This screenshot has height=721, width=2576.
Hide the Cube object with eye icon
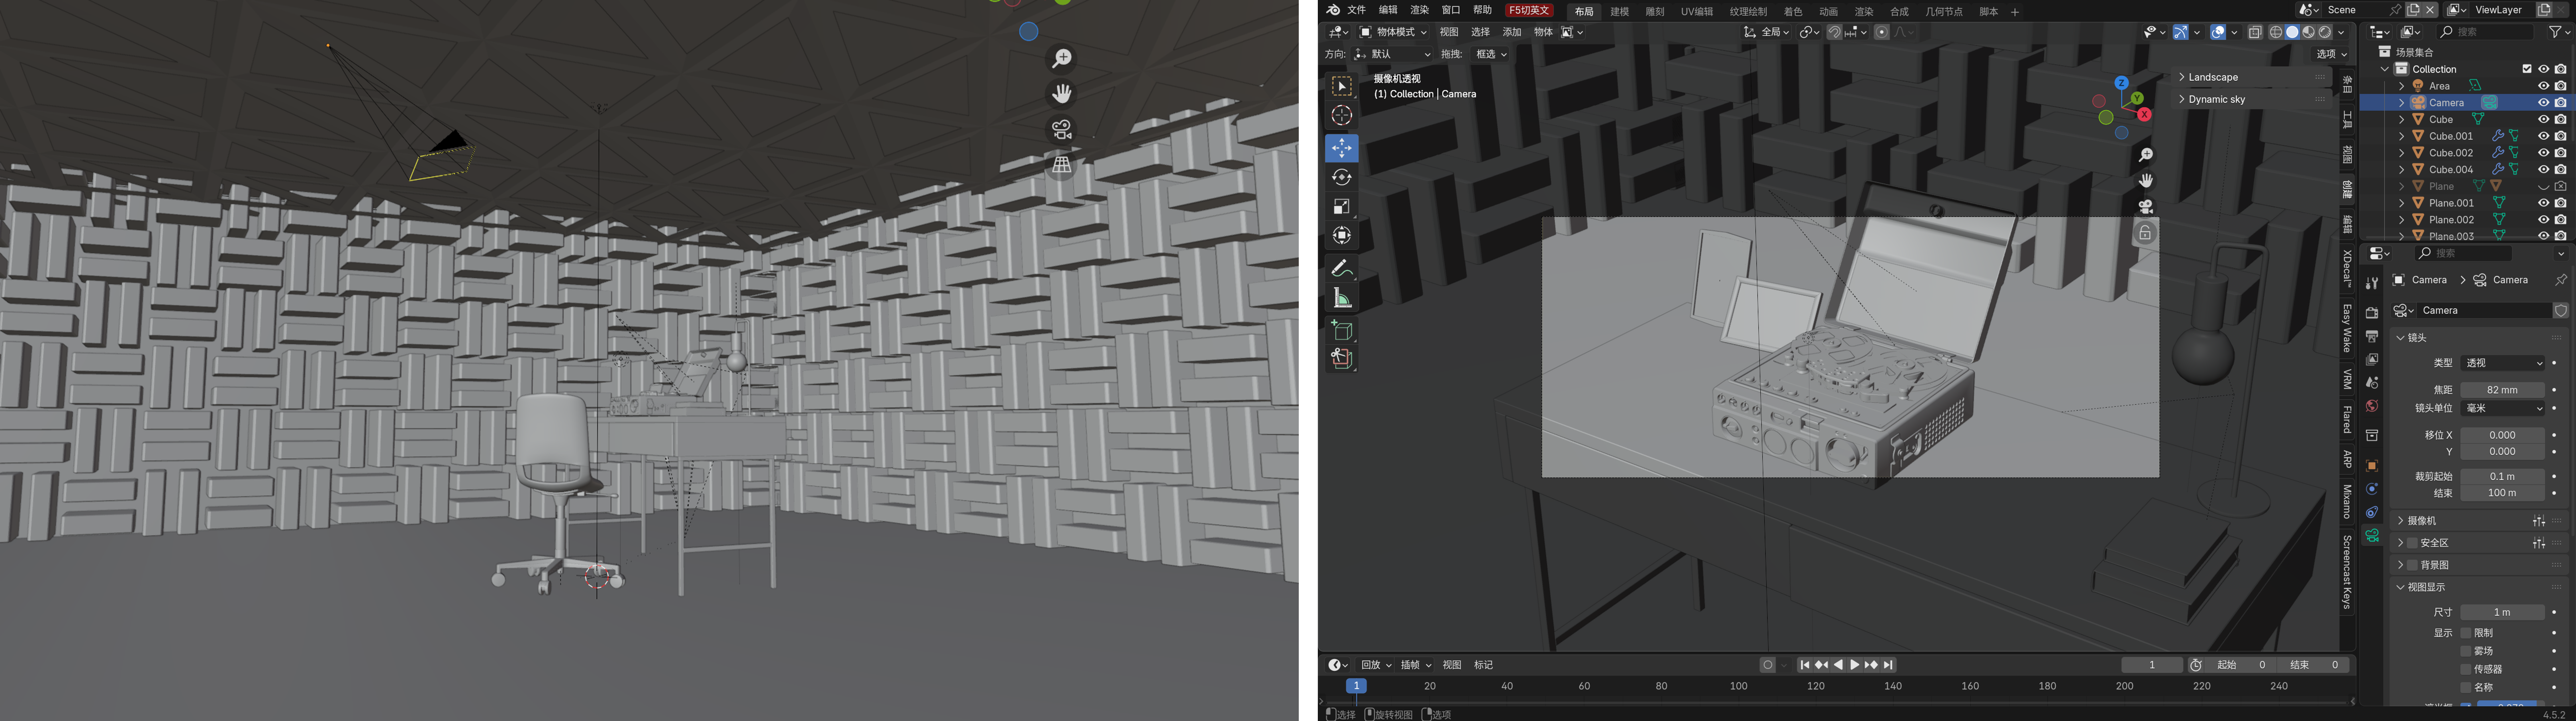pyautogui.click(x=2543, y=120)
